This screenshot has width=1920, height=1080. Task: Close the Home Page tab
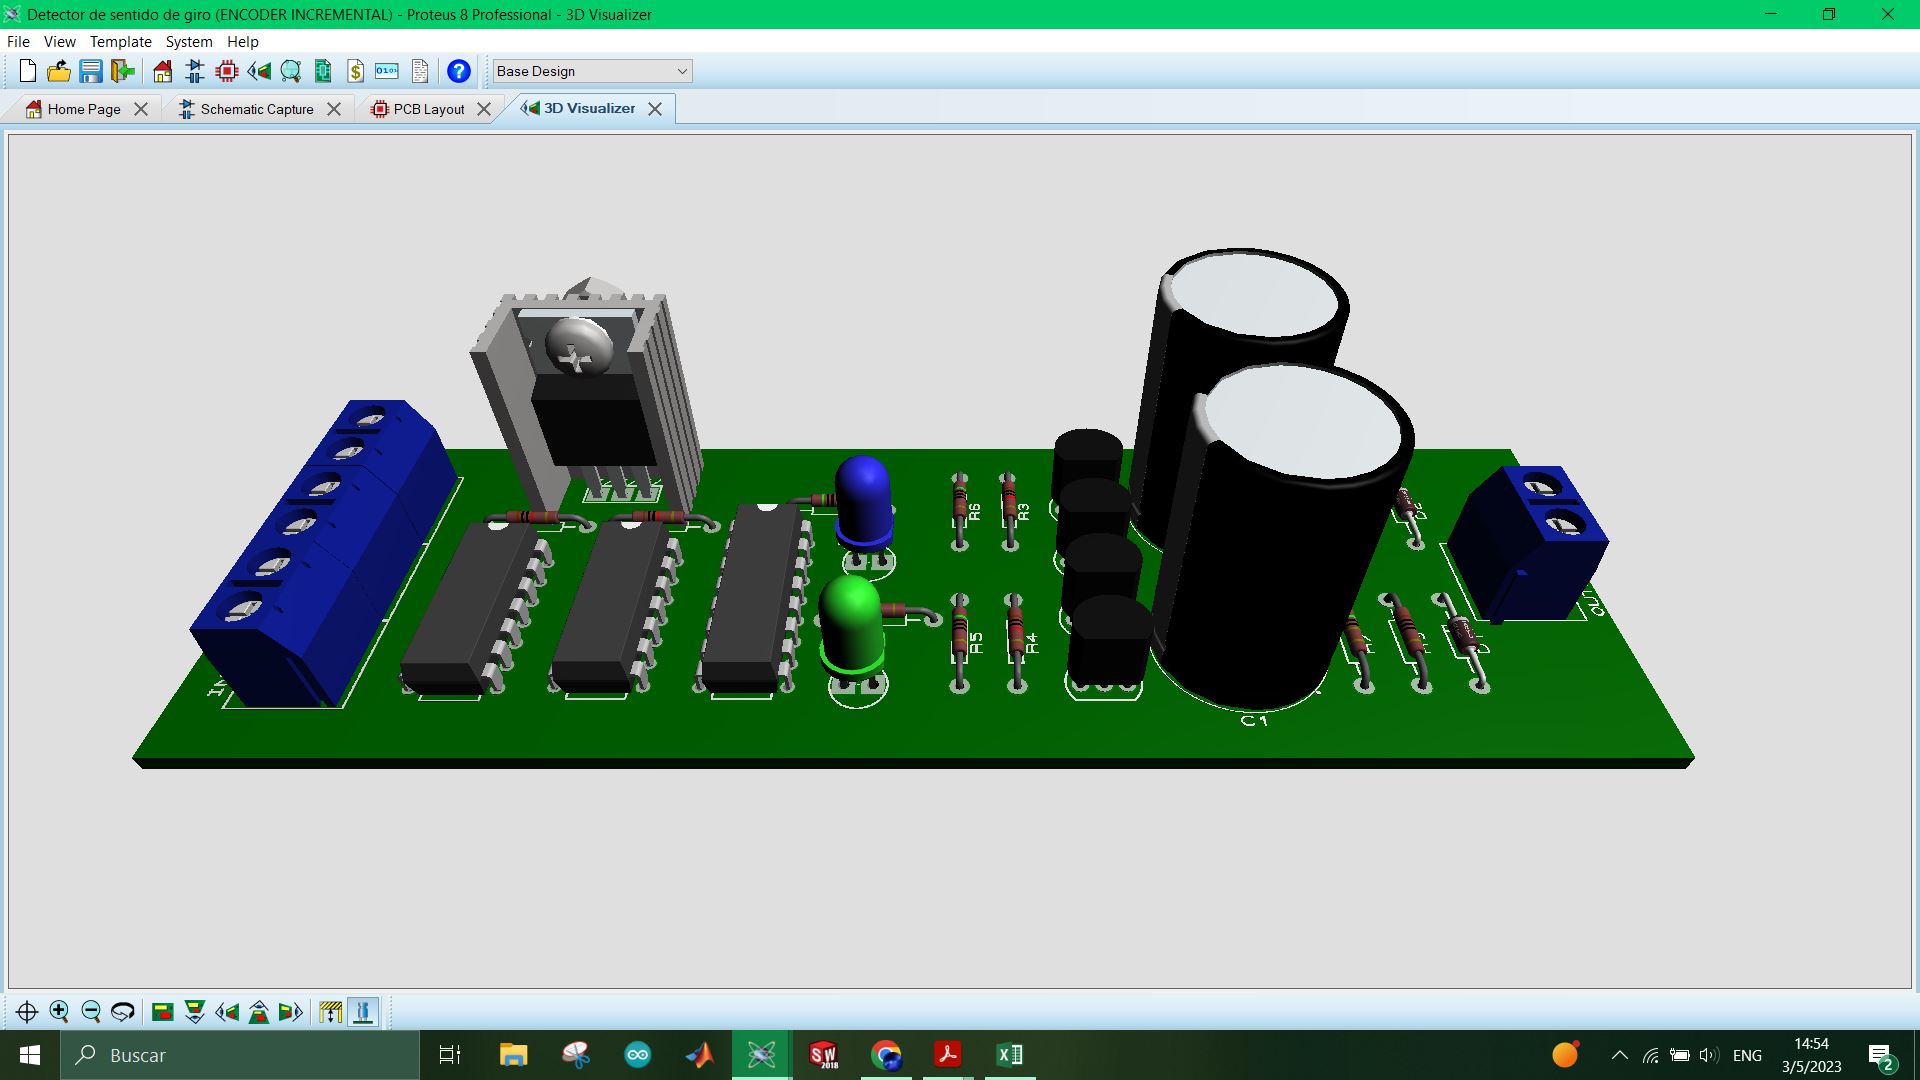coord(141,109)
